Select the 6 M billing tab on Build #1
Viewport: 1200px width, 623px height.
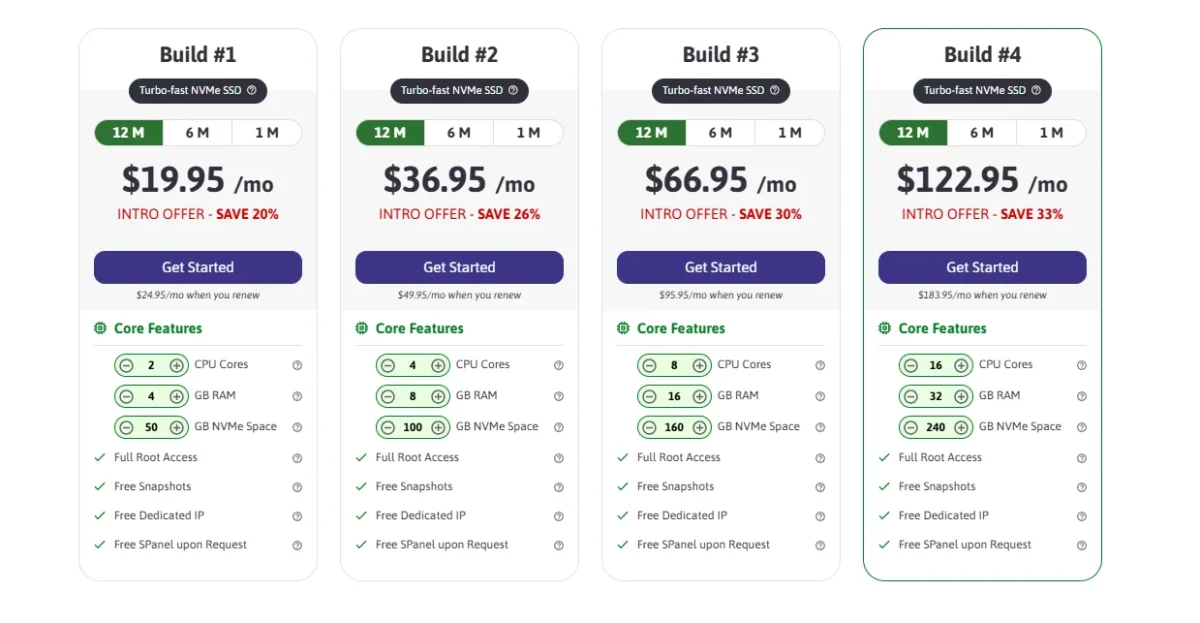pos(197,132)
